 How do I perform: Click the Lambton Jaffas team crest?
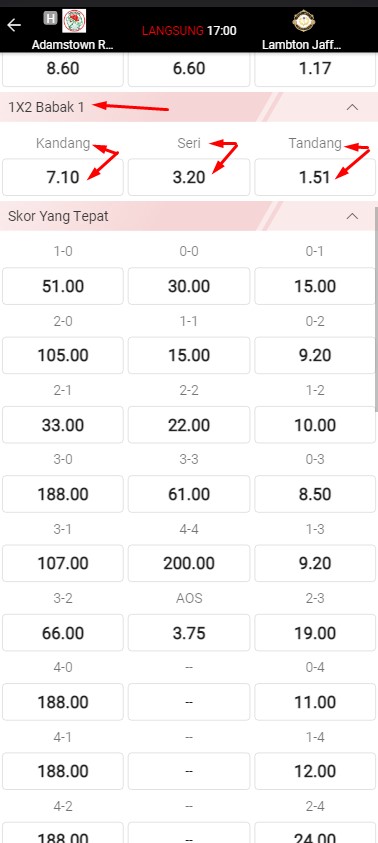pyautogui.click(x=304, y=22)
